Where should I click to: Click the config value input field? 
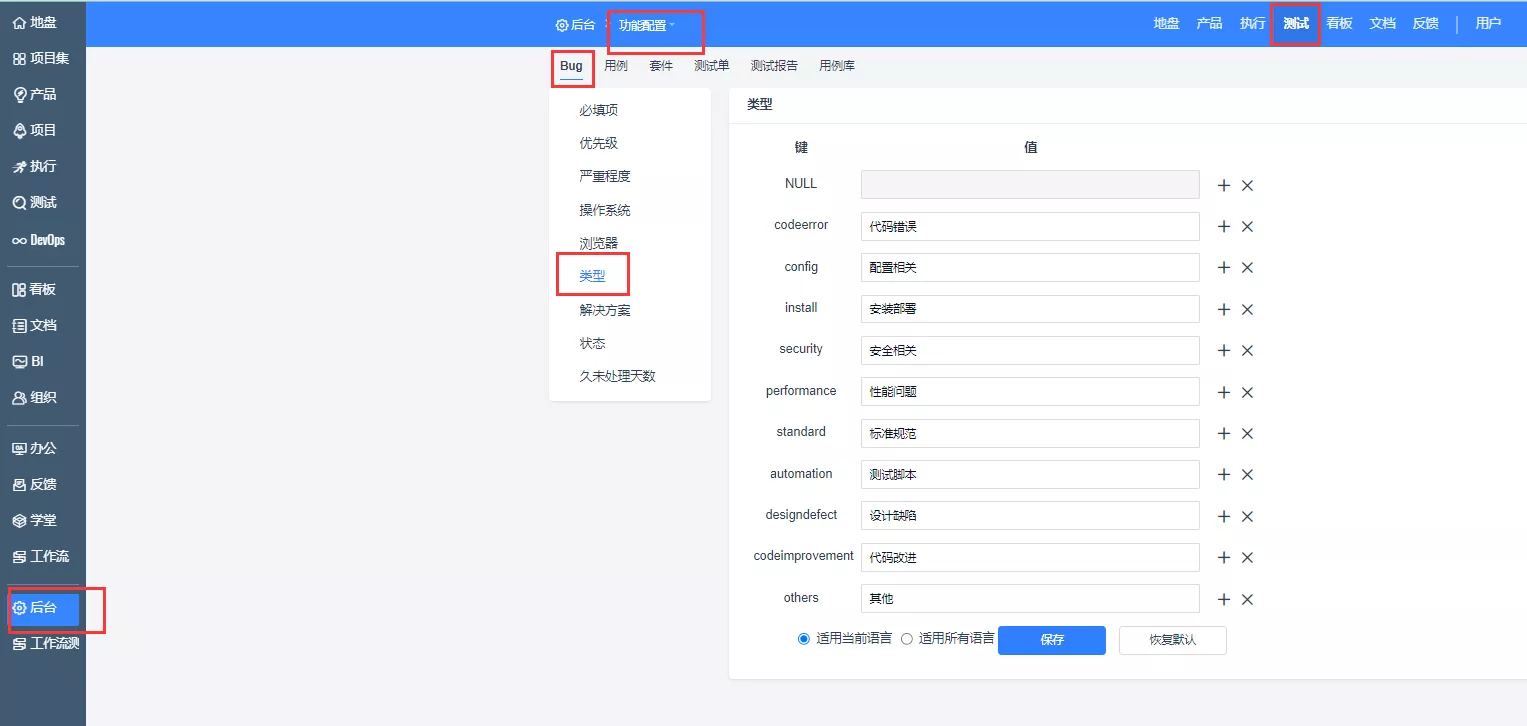click(1030, 267)
